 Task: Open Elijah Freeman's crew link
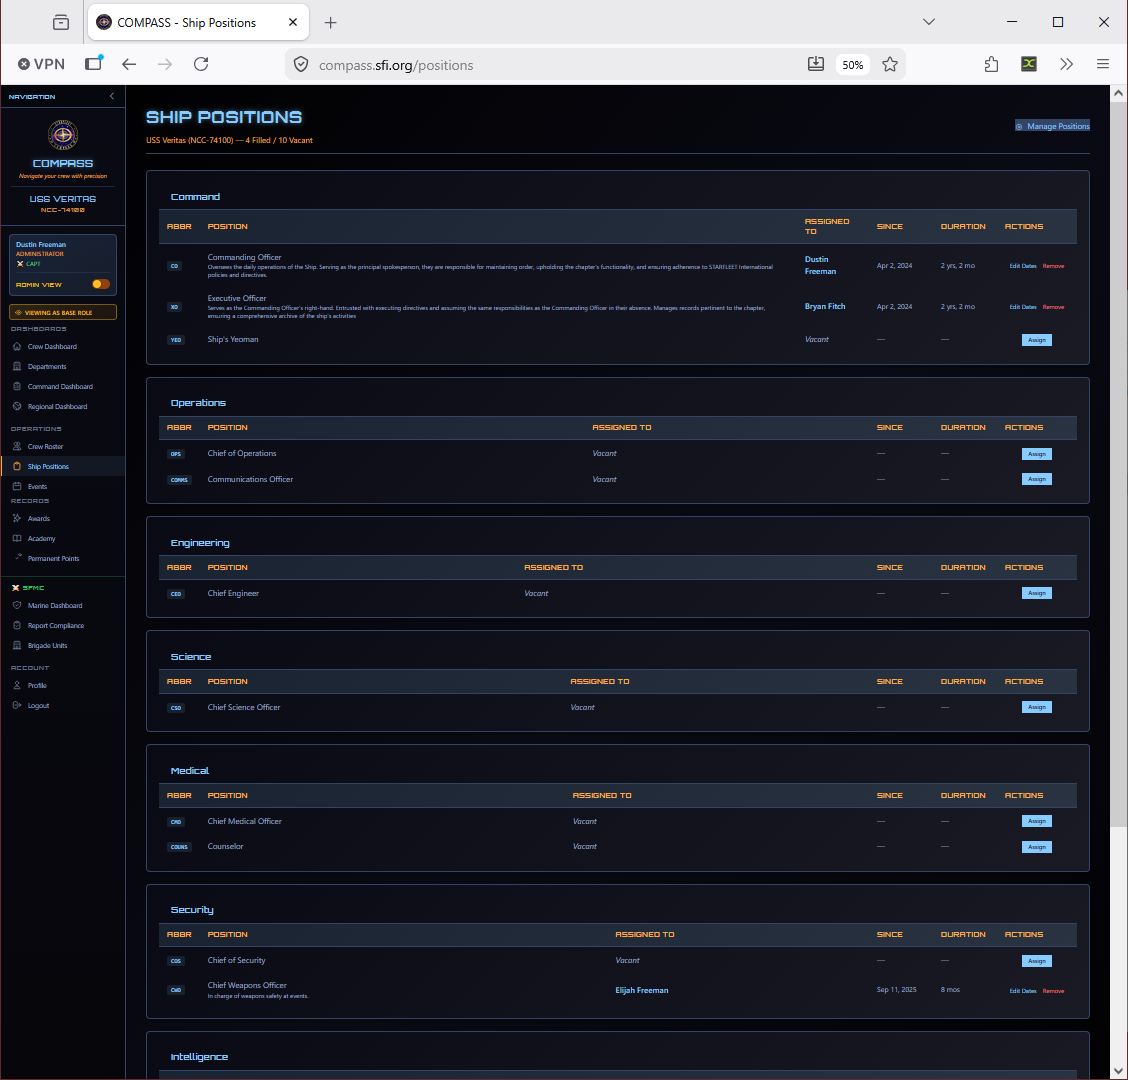(642, 991)
